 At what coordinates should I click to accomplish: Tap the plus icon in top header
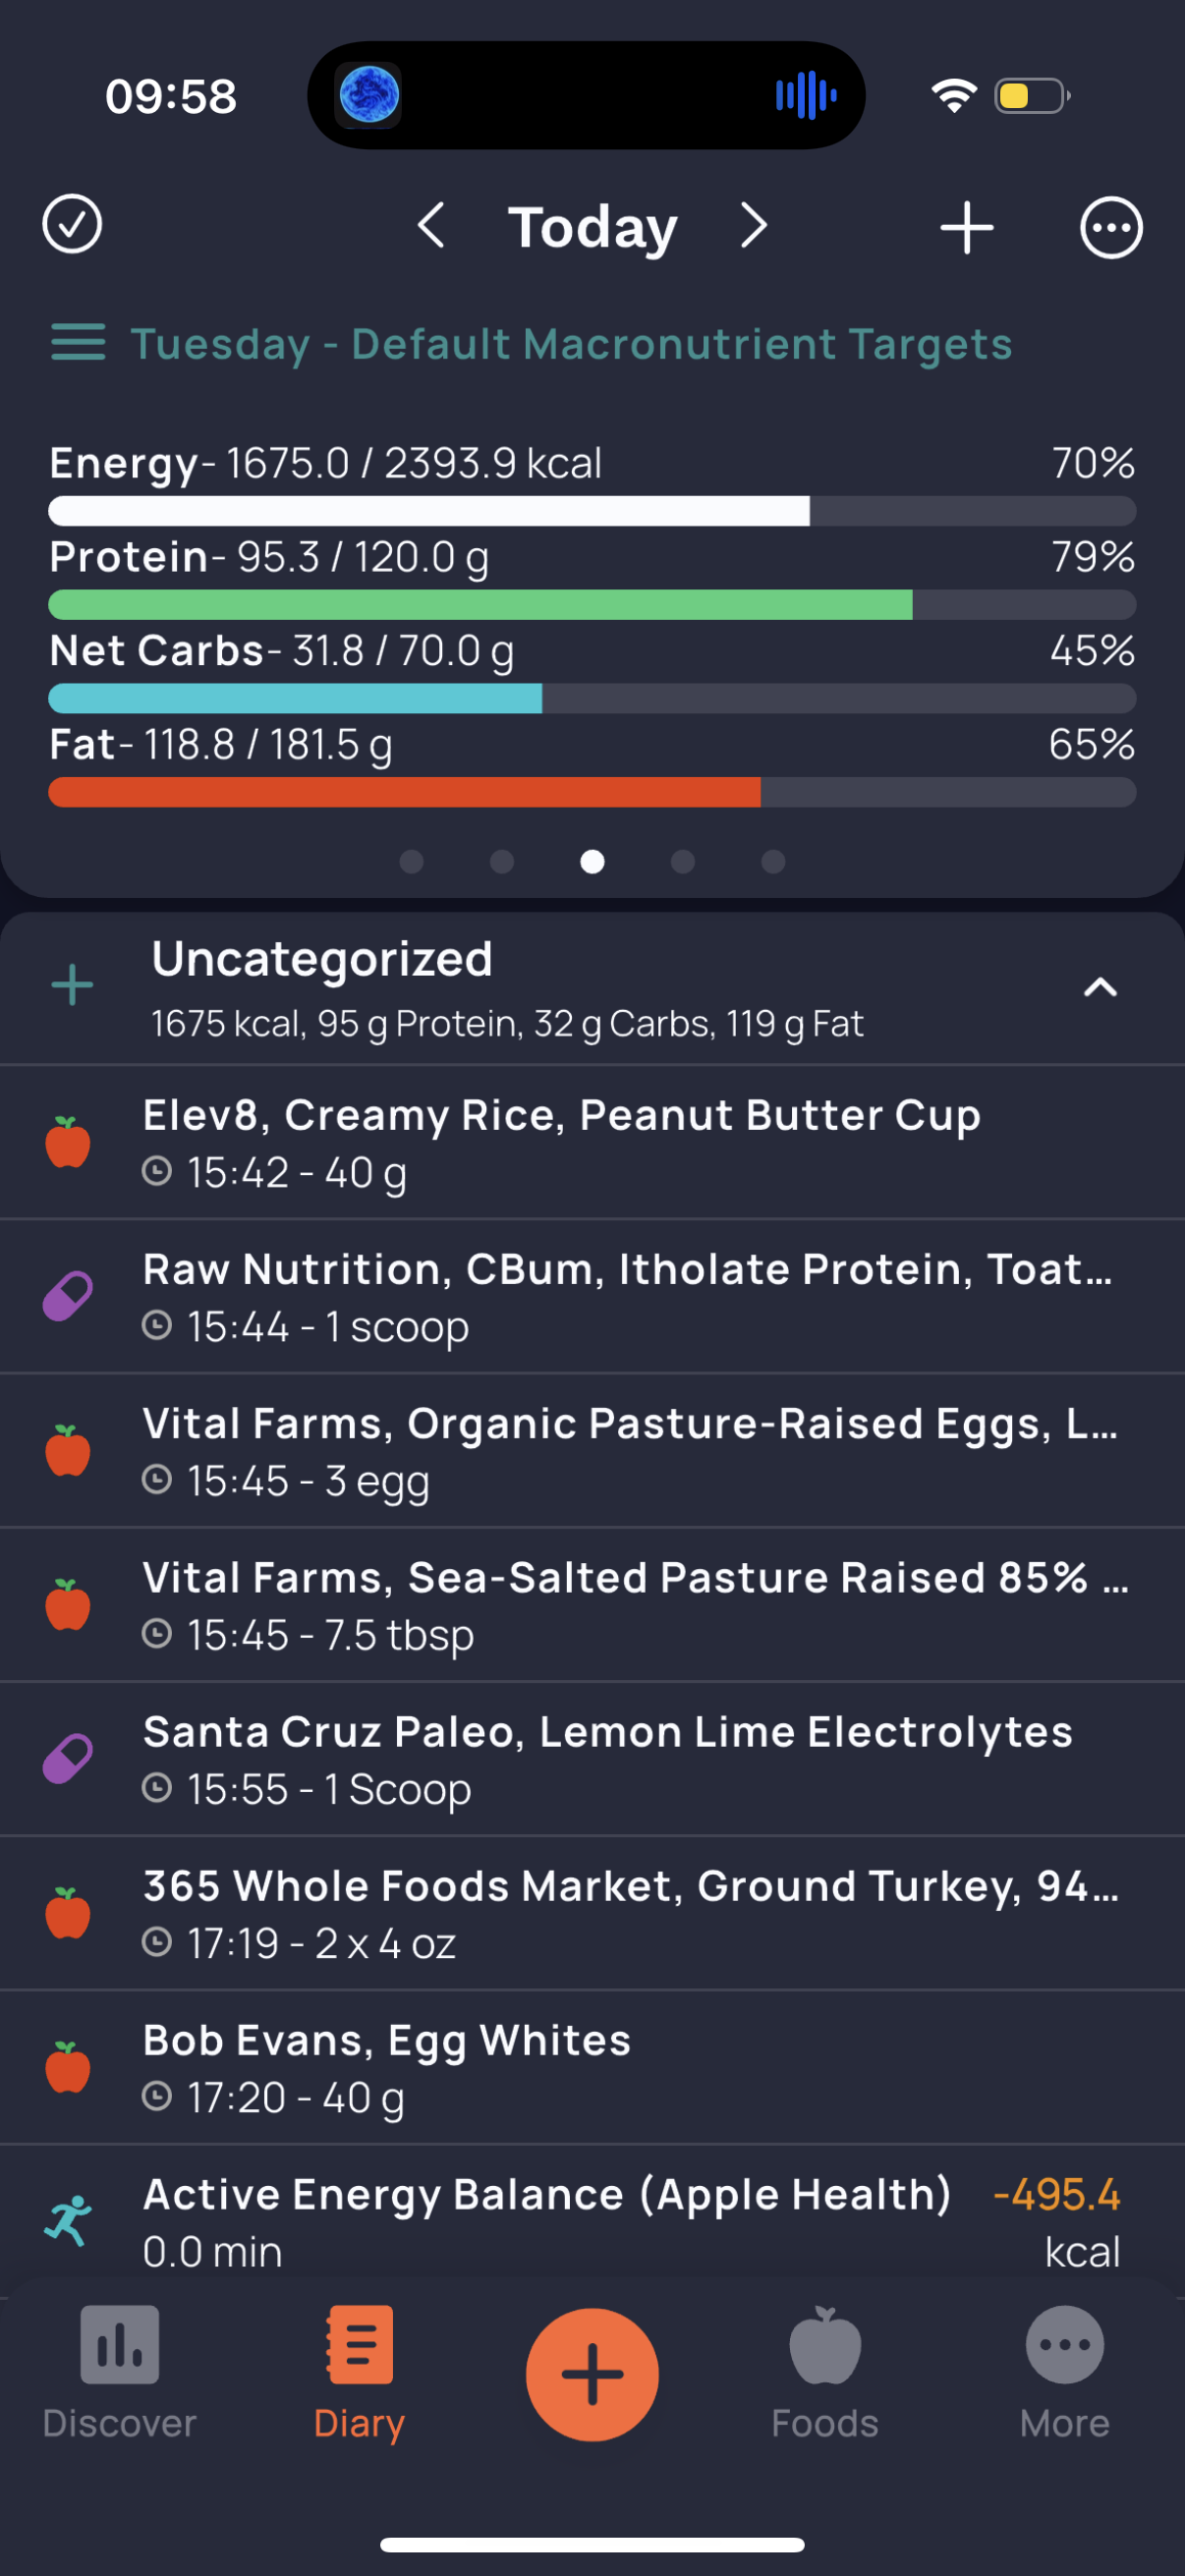[966, 228]
